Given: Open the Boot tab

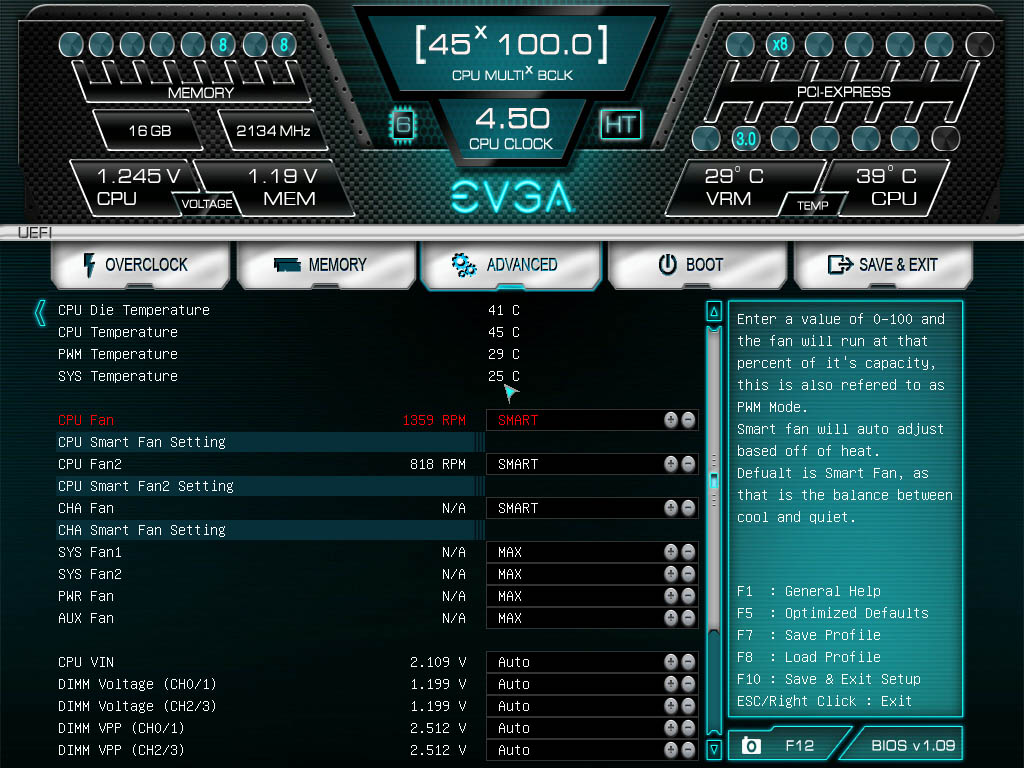Looking at the screenshot, I should tap(697, 264).
